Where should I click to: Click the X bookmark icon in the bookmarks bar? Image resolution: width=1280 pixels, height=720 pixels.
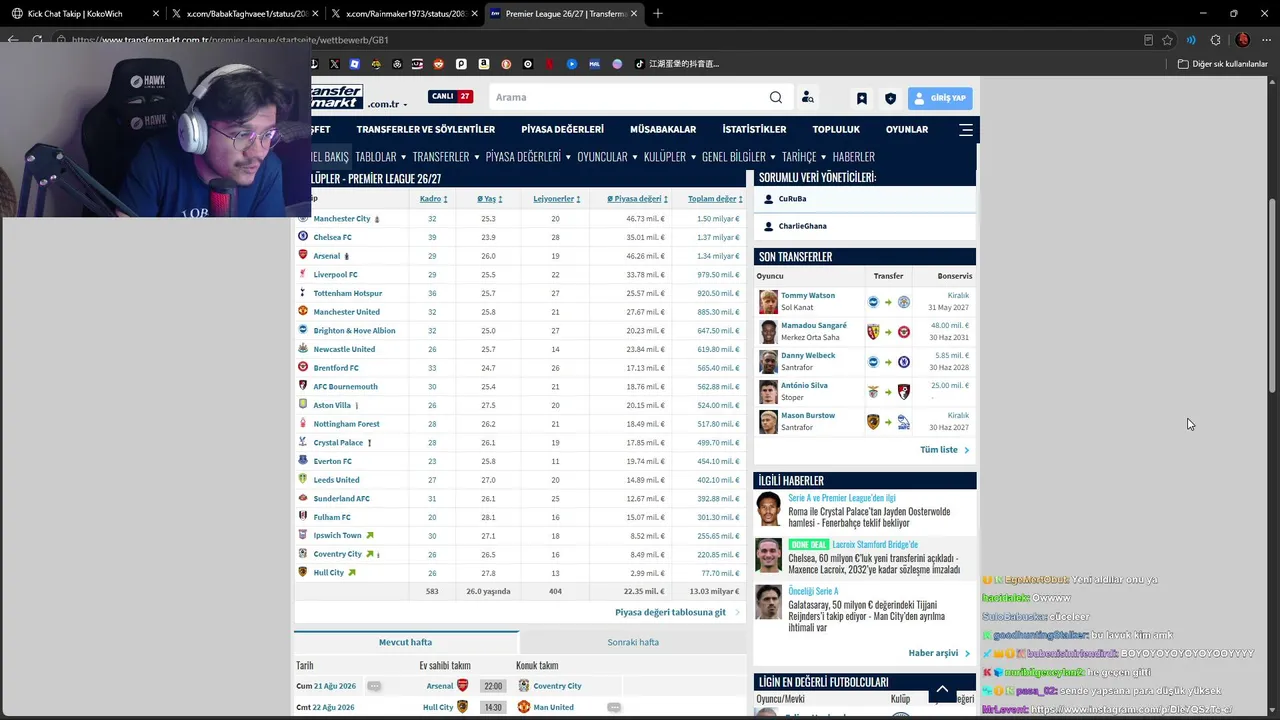pyautogui.click(x=334, y=64)
